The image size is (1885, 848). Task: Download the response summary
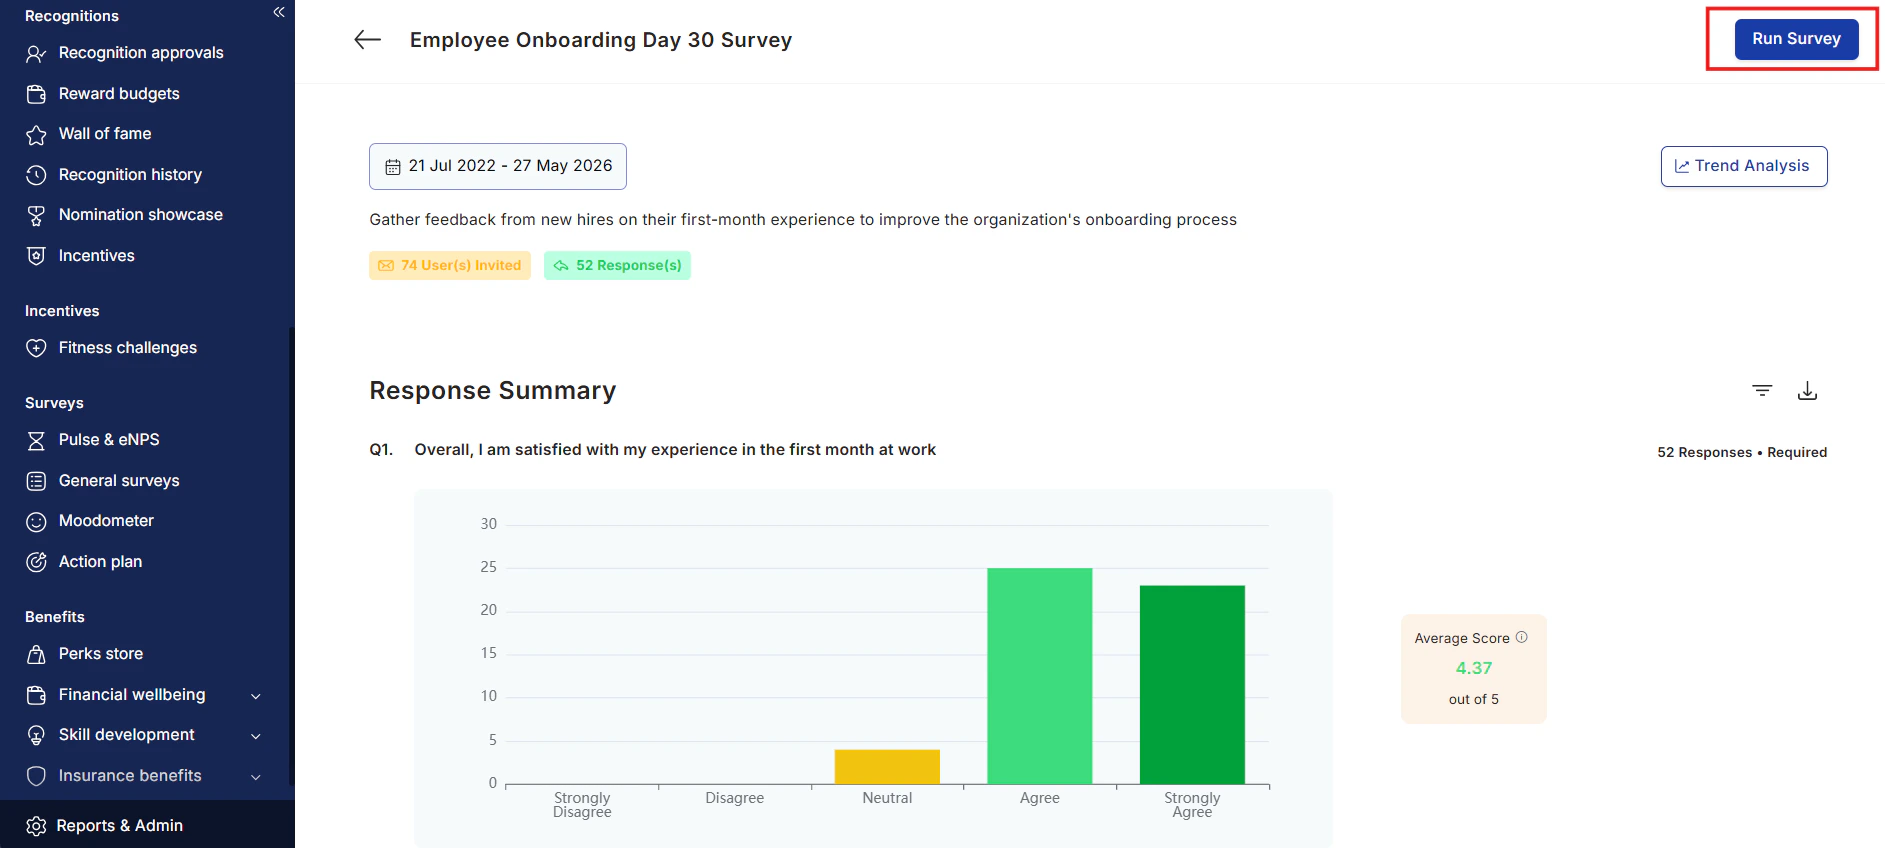[1807, 390]
